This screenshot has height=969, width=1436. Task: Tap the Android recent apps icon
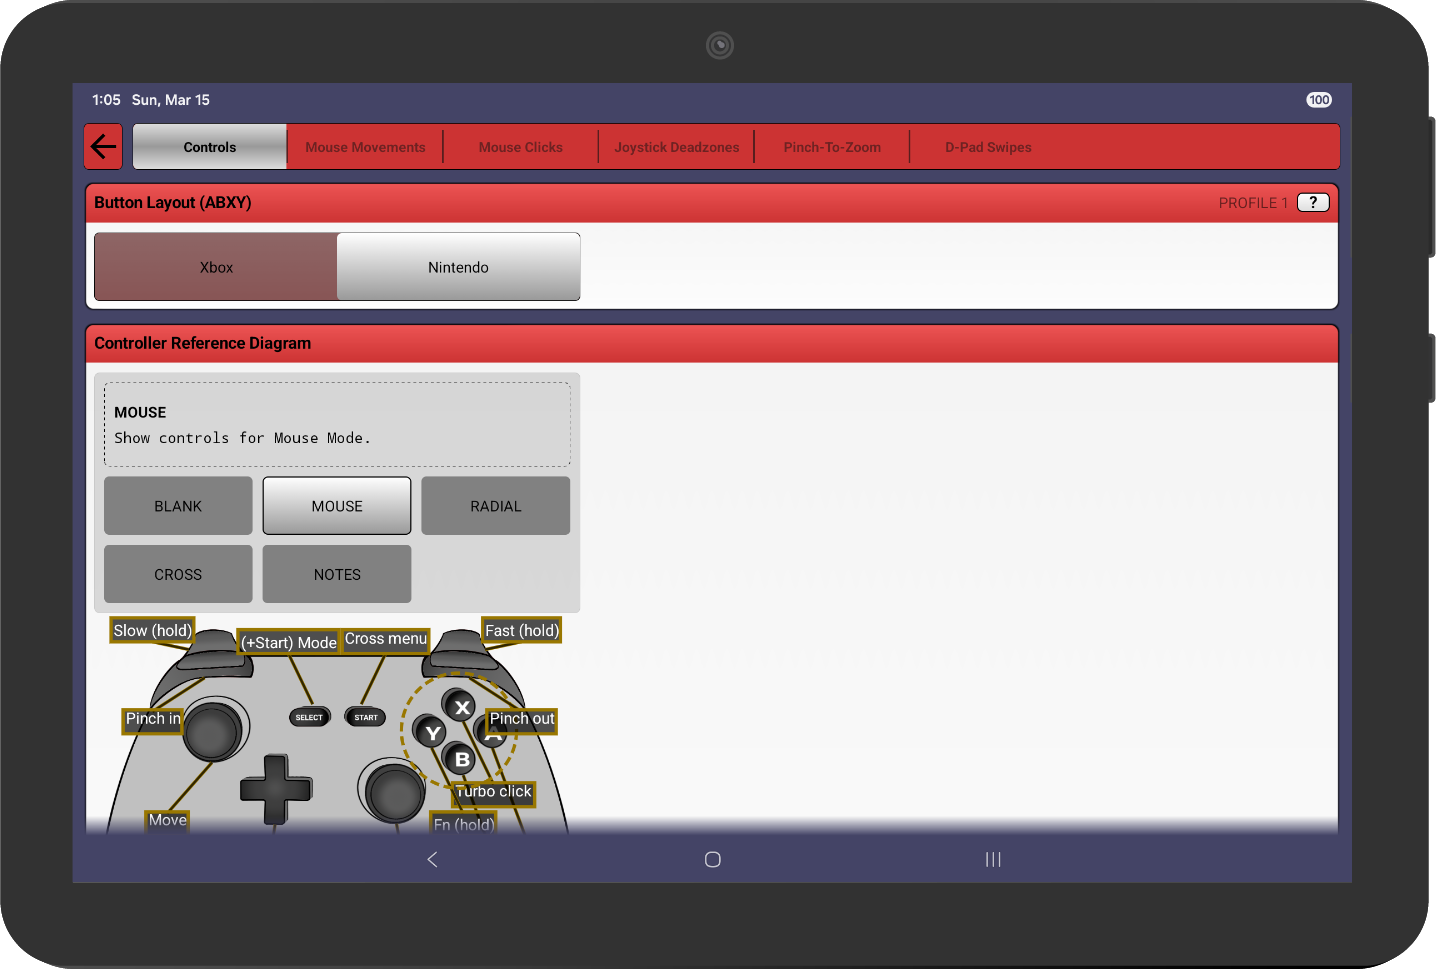pyautogui.click(x=992, y=860)
